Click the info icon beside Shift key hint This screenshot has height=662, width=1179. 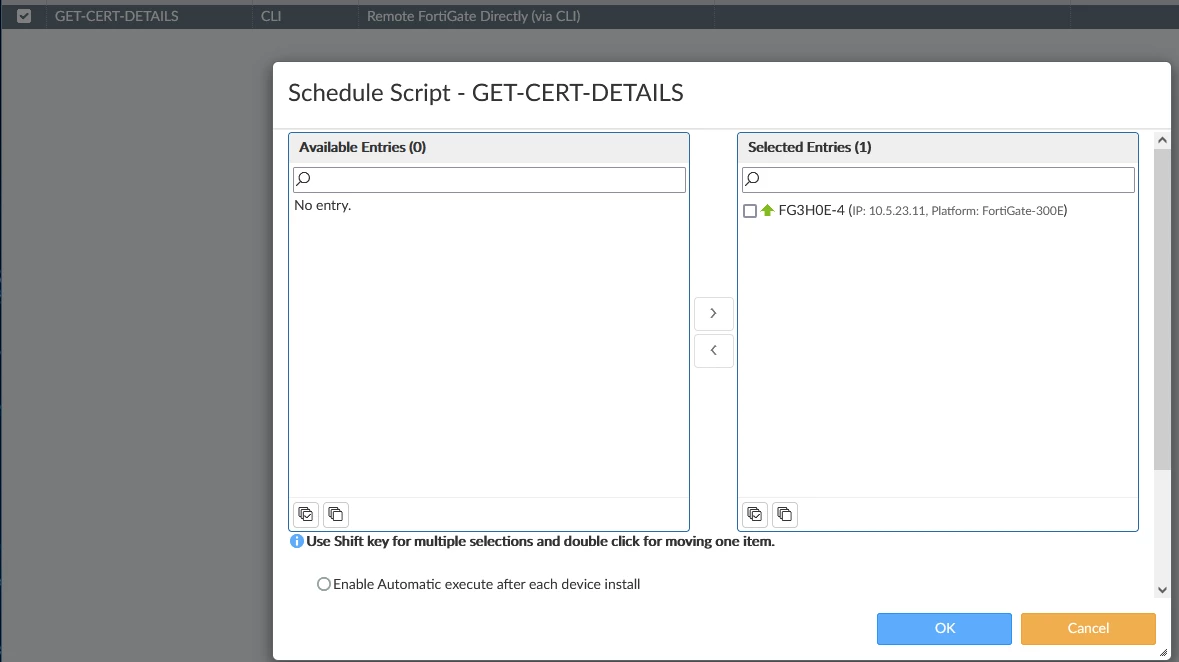[296, 541]
